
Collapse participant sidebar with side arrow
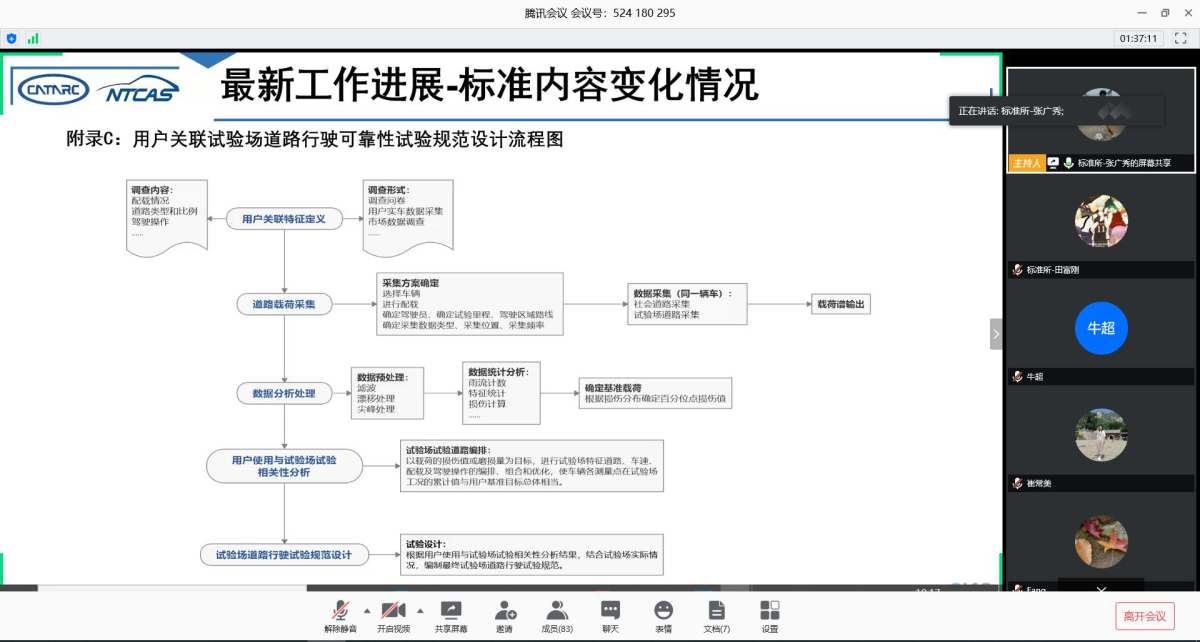click(x=996, y=334)
